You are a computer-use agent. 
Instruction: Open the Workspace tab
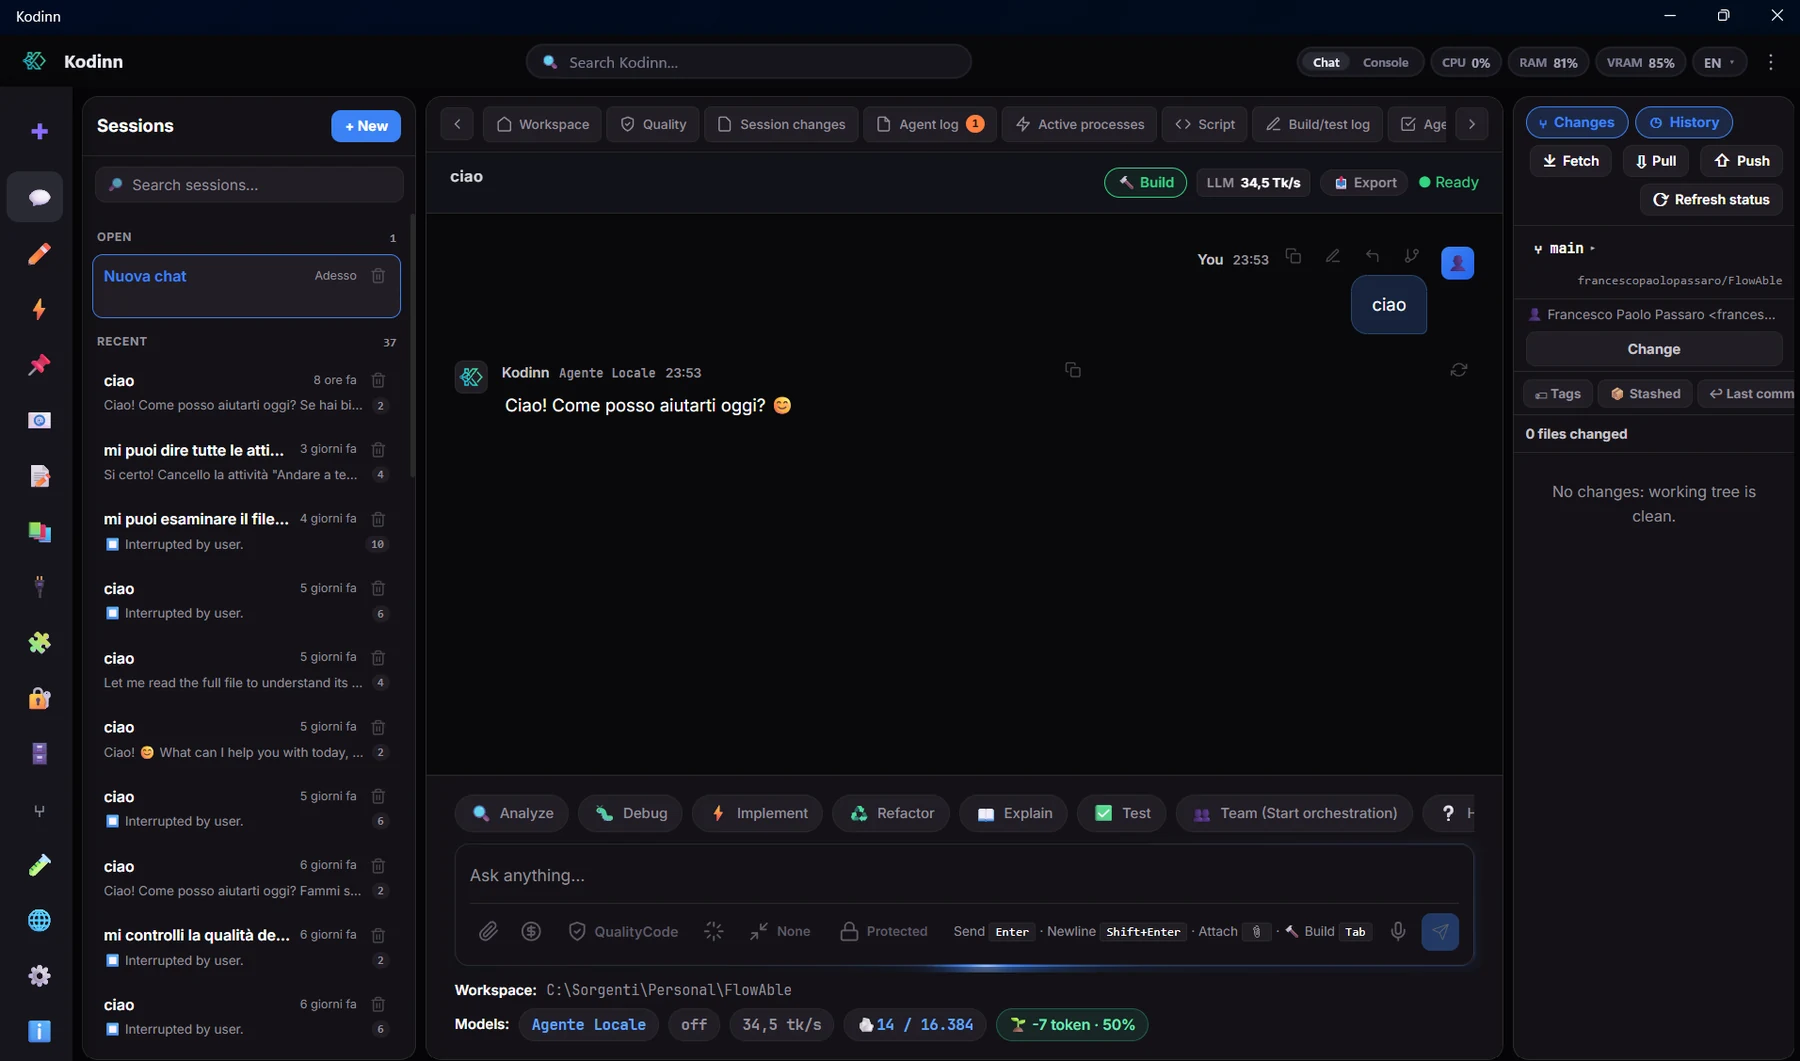(542, 124)
